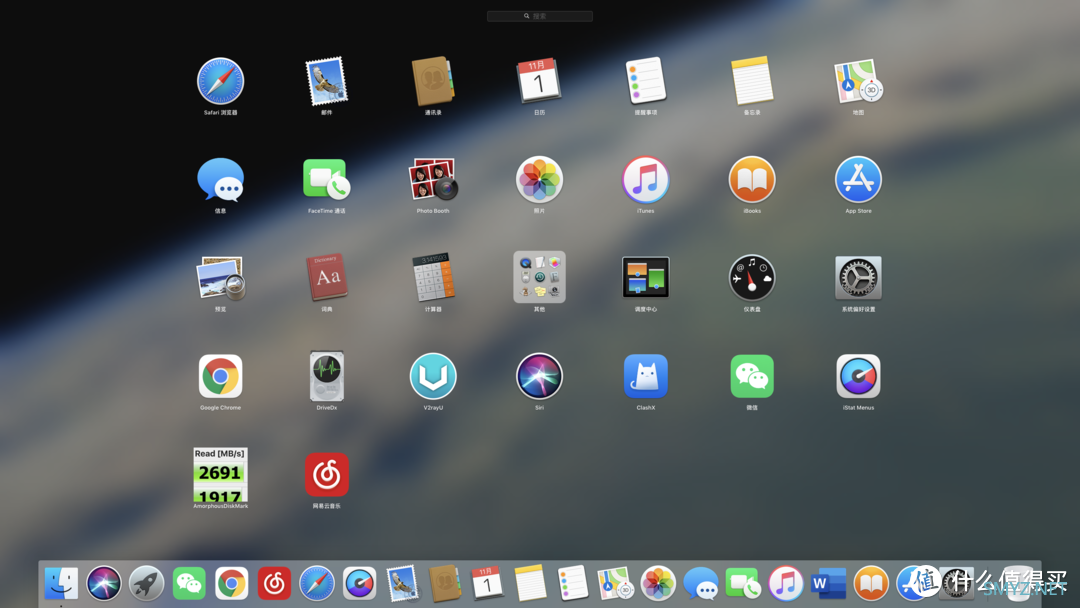The image size is (1080, 608).
Task: Launch FaceTime from the Launchpad grid
Action: (x=326, y=180)
